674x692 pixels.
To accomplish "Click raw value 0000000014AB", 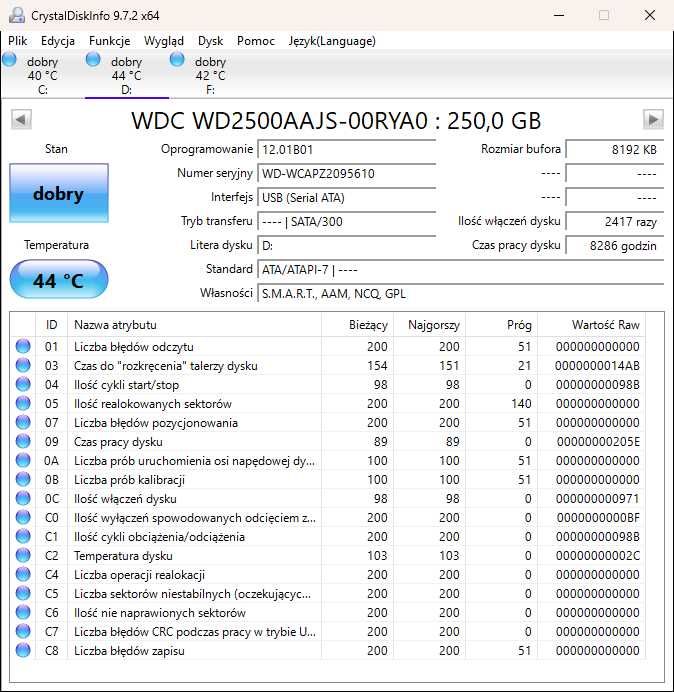I will point(597,365).
